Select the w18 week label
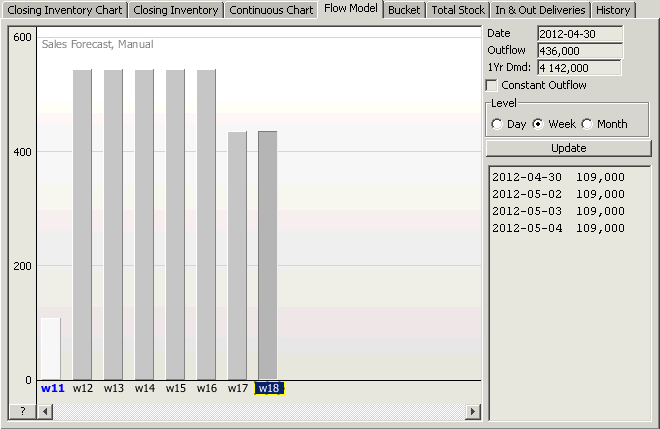Screen dimensions: 660x429 pos(269,388)
